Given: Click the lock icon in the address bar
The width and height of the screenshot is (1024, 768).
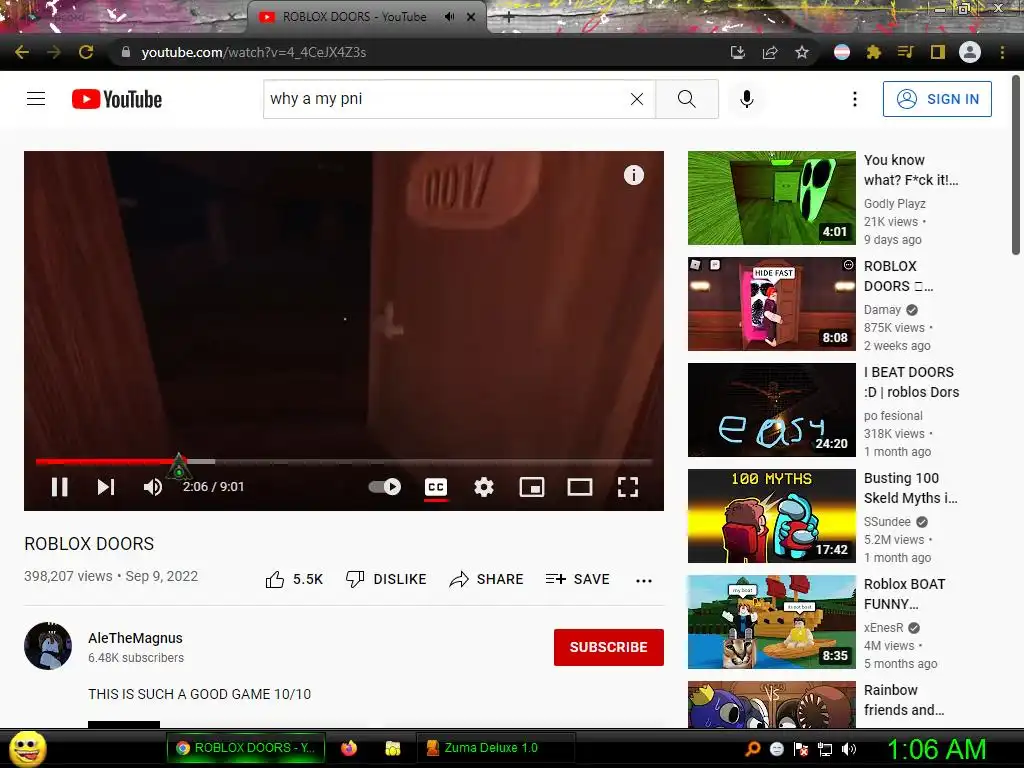Looking at the screenshot, I should tap(126, 52).
